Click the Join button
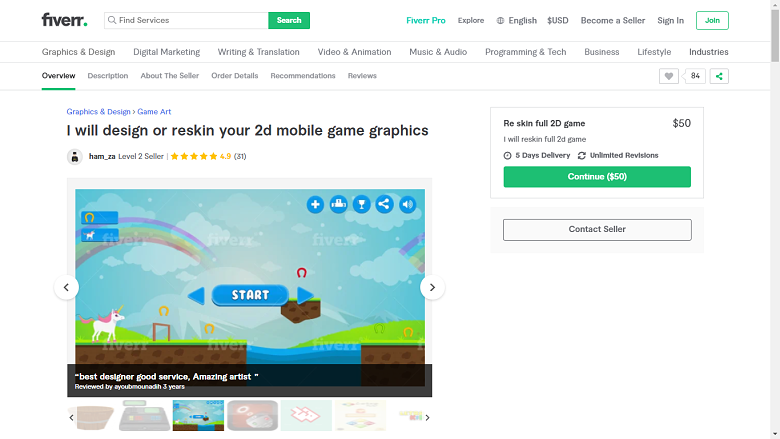 click(x=712, y=20)
